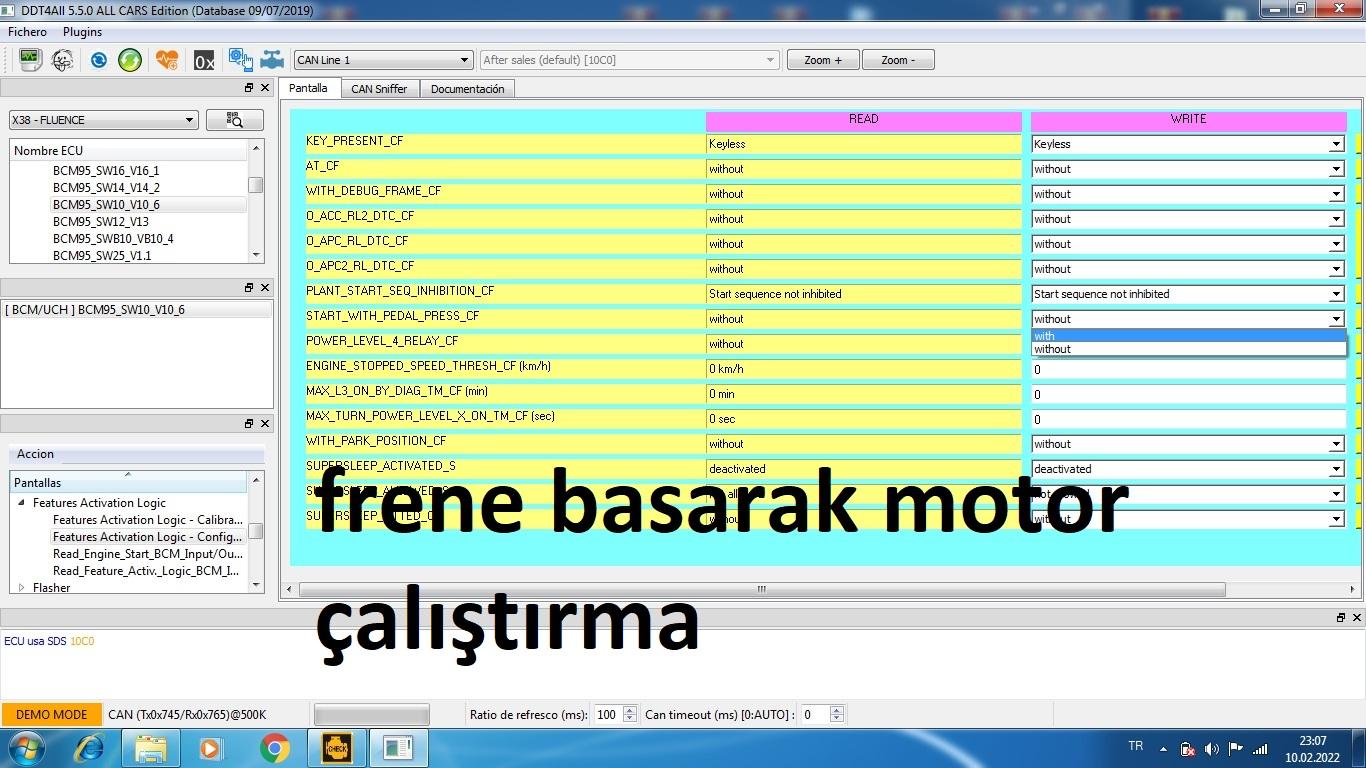The image size is (1366, 768).
Task: Click the Zoom - button
Action: pyautogui.click(x=897, y=60)
